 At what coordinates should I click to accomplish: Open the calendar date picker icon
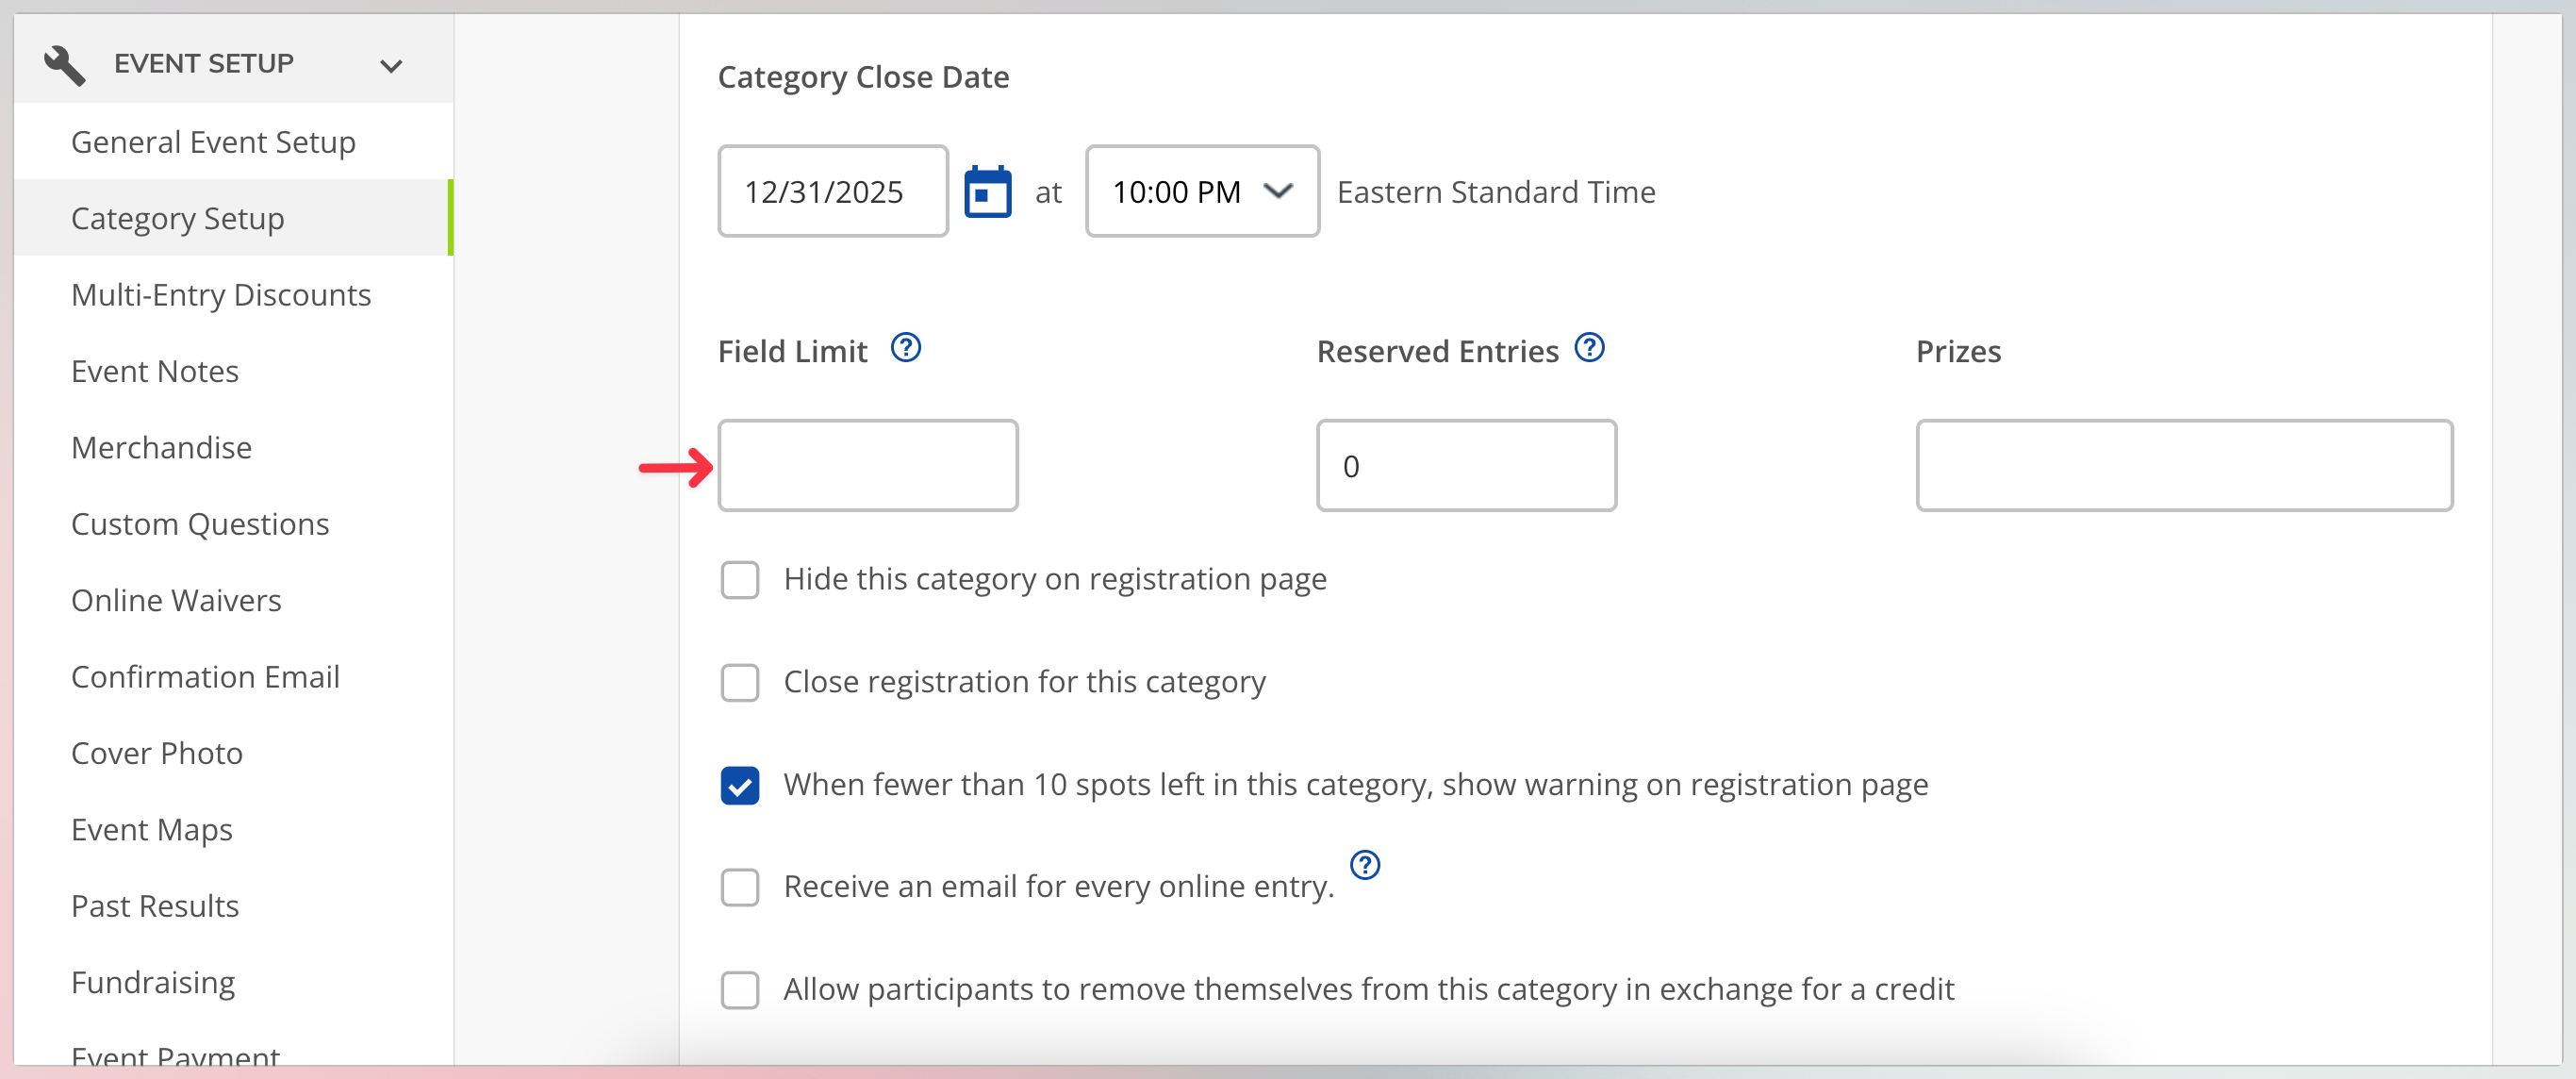[x=987, y=191]
